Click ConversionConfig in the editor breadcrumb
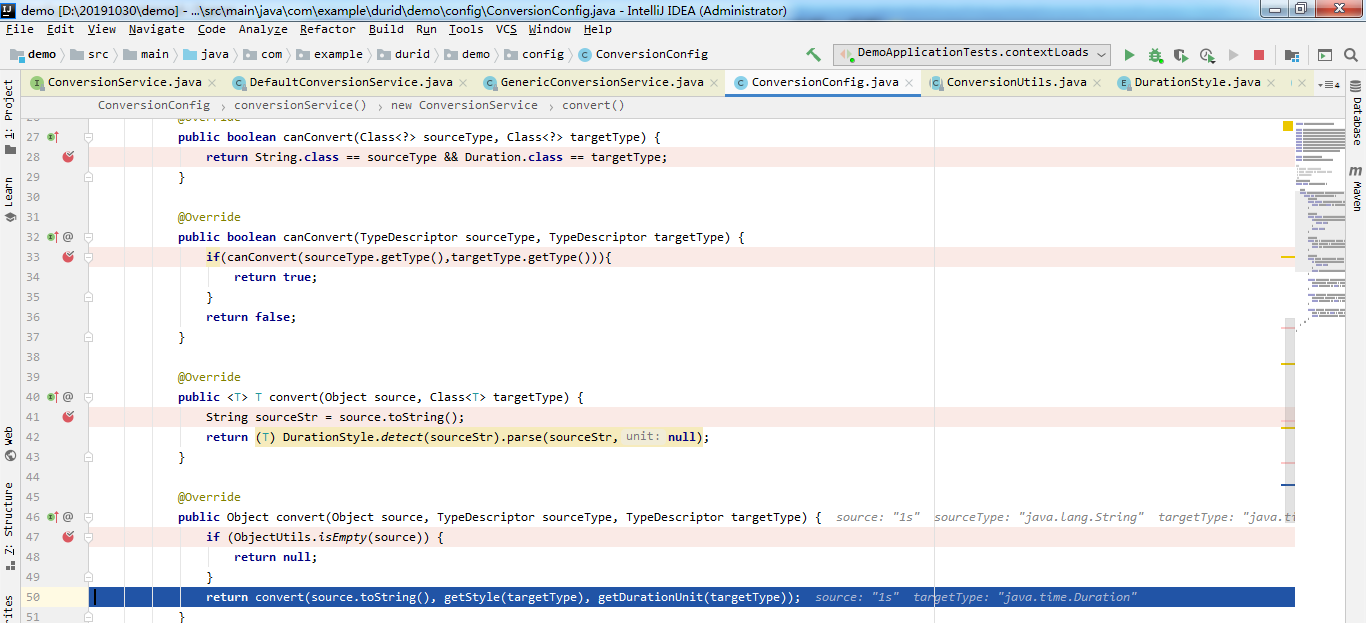 pyautogui.click(x=154, y=105)
